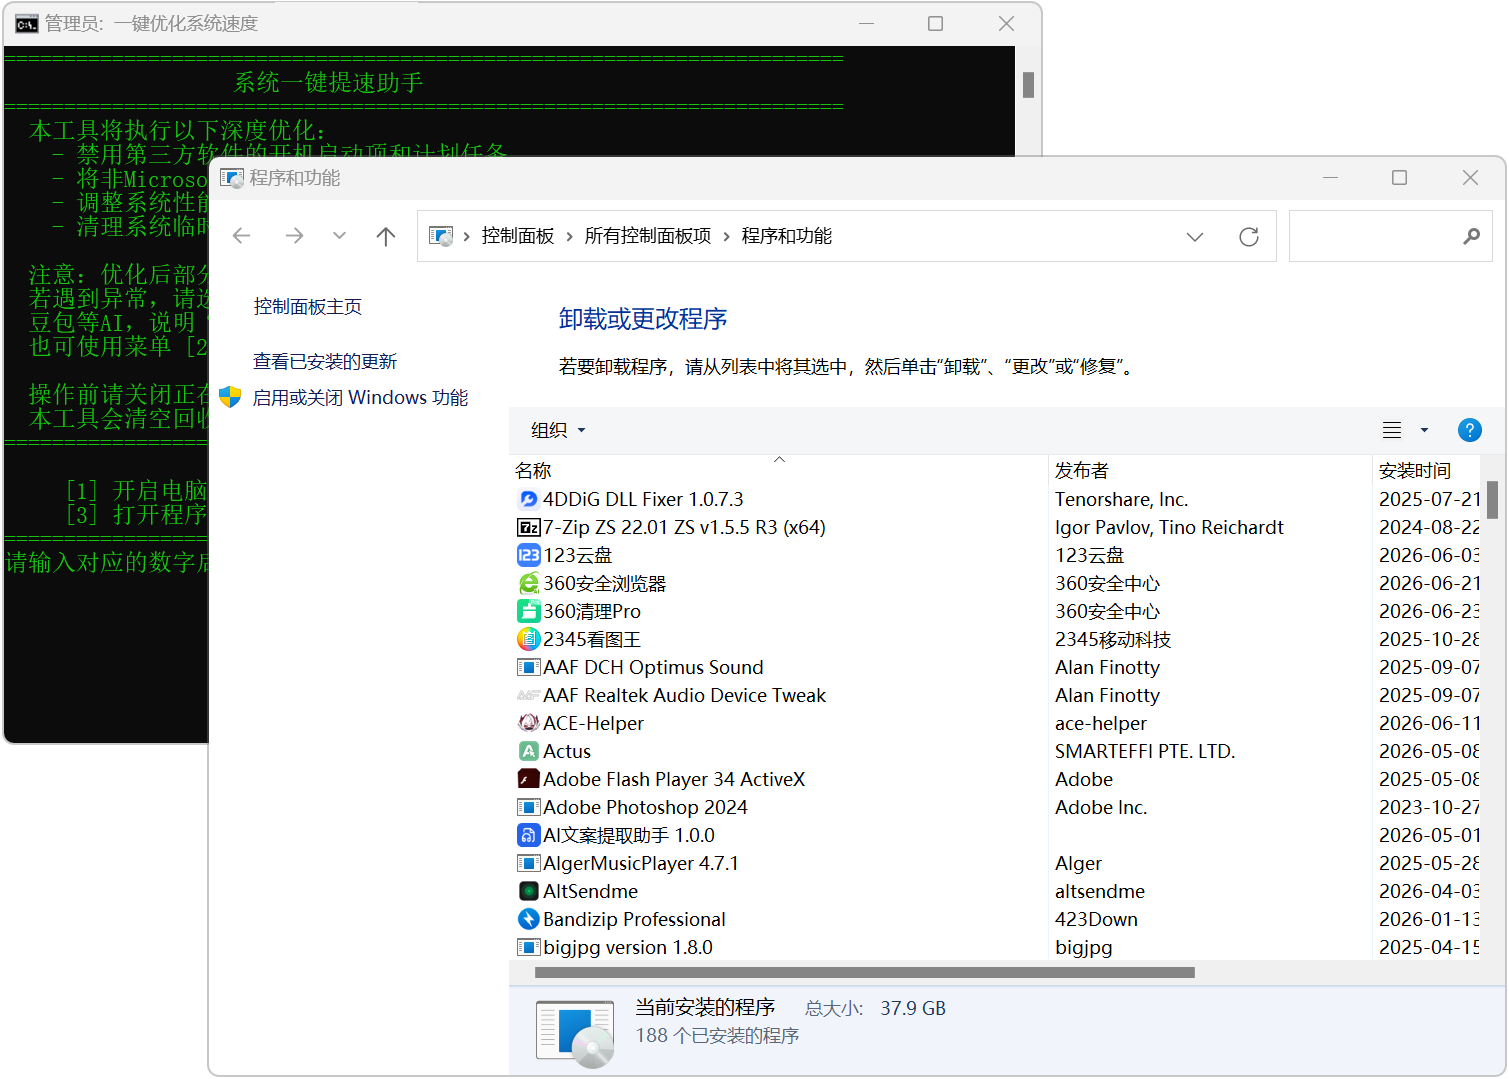Select the Adobe Photoshop 2024 entry
The image size is (1509, 1079).
tap(994, 807)
